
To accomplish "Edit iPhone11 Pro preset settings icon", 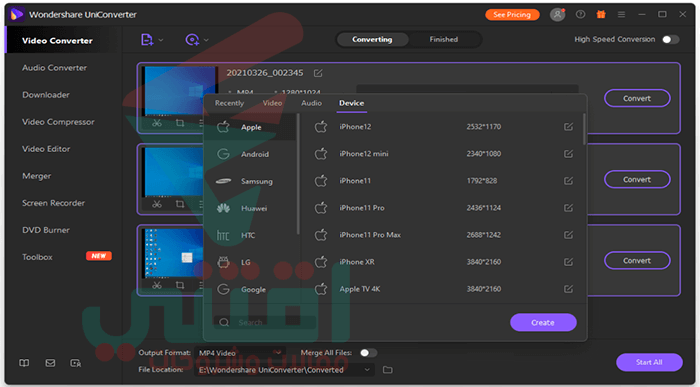I will coord(568,208).
